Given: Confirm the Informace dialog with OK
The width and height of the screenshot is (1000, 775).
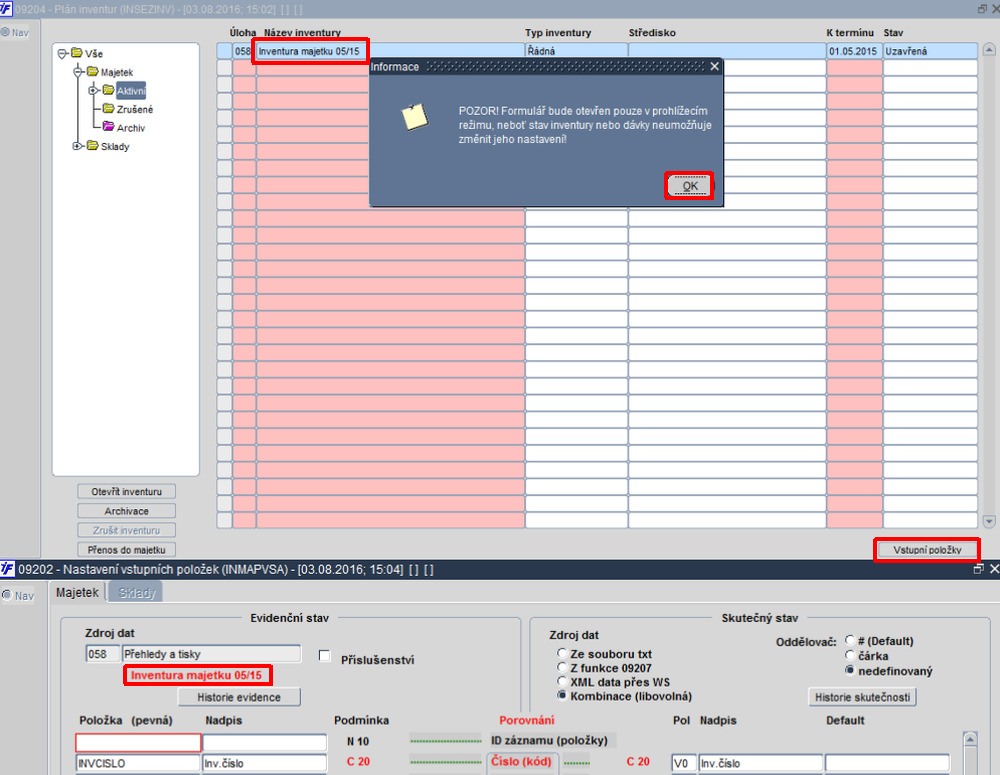Looking at the screenshot, I should click(689, 186).
